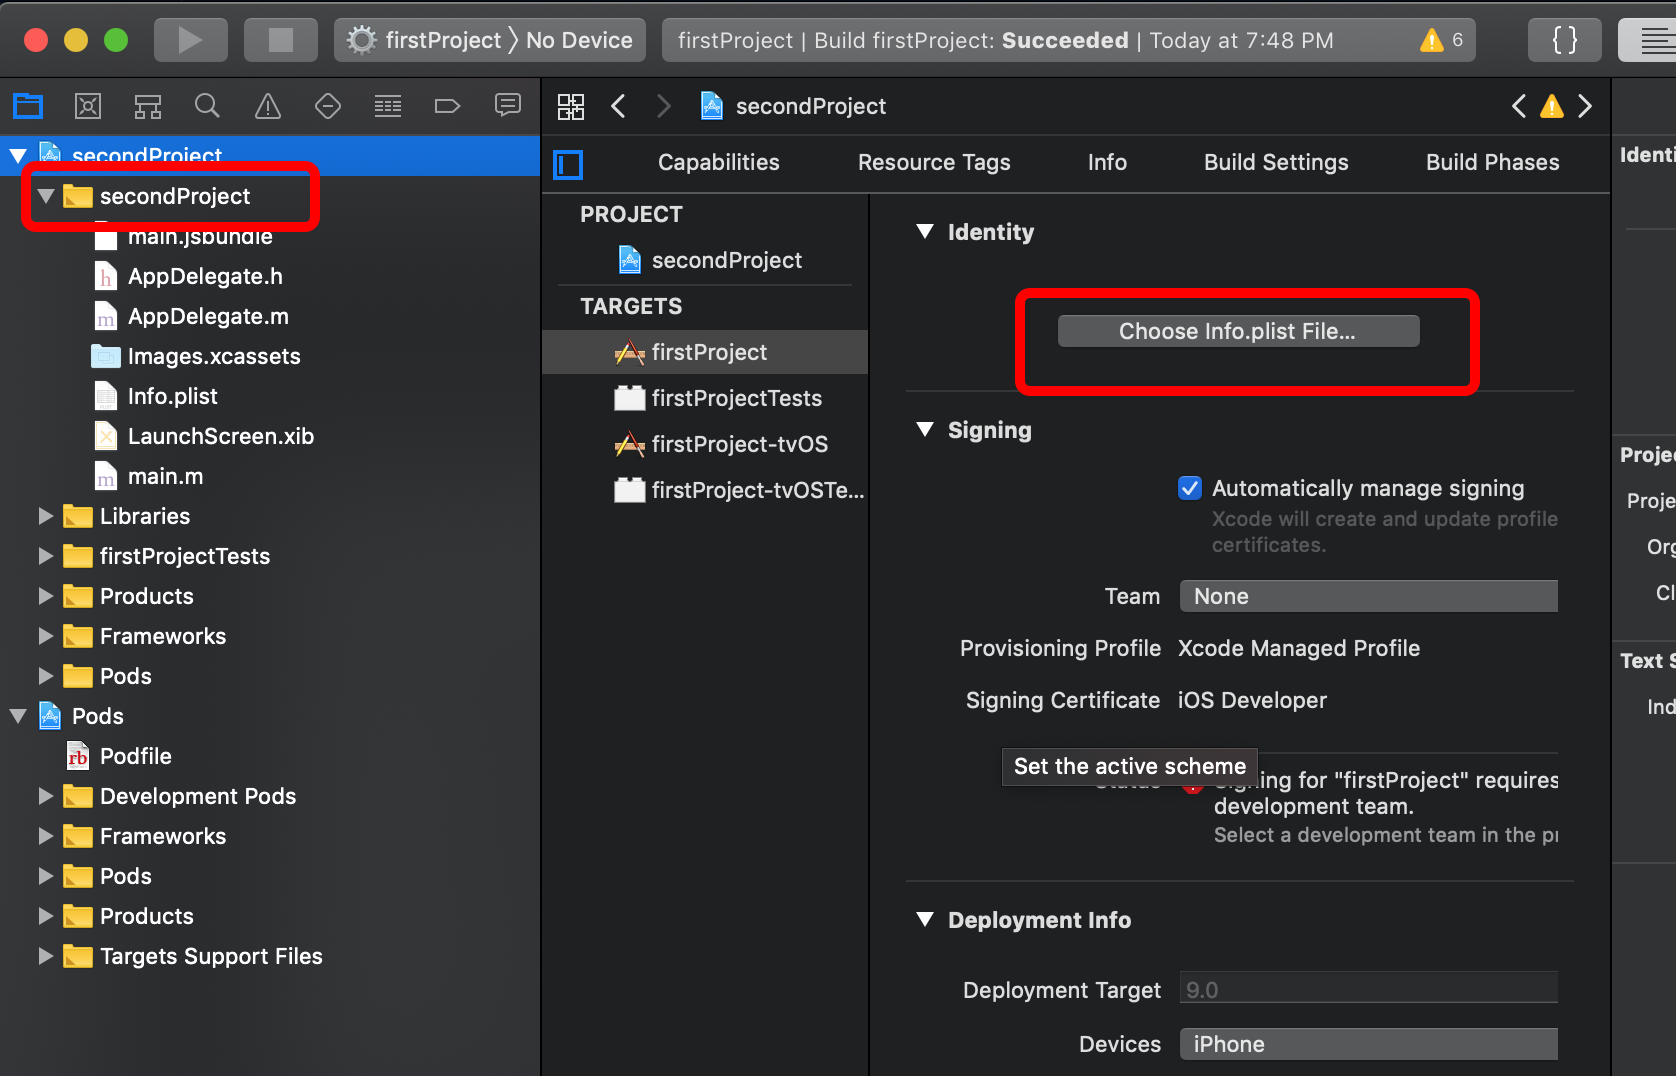The image size is (1676, 1076).
Task: Expand the Libraries folder
Action: click(x=46, y=516)
